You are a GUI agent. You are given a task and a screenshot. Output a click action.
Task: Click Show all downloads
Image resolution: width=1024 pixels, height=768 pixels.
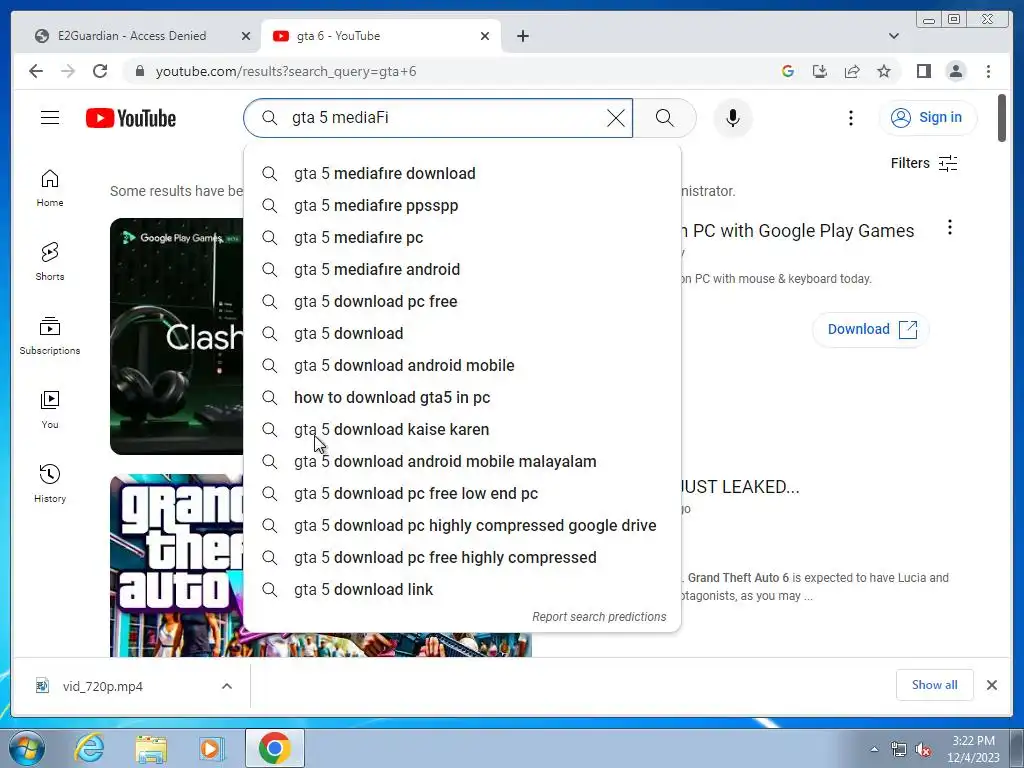point(935,684)
